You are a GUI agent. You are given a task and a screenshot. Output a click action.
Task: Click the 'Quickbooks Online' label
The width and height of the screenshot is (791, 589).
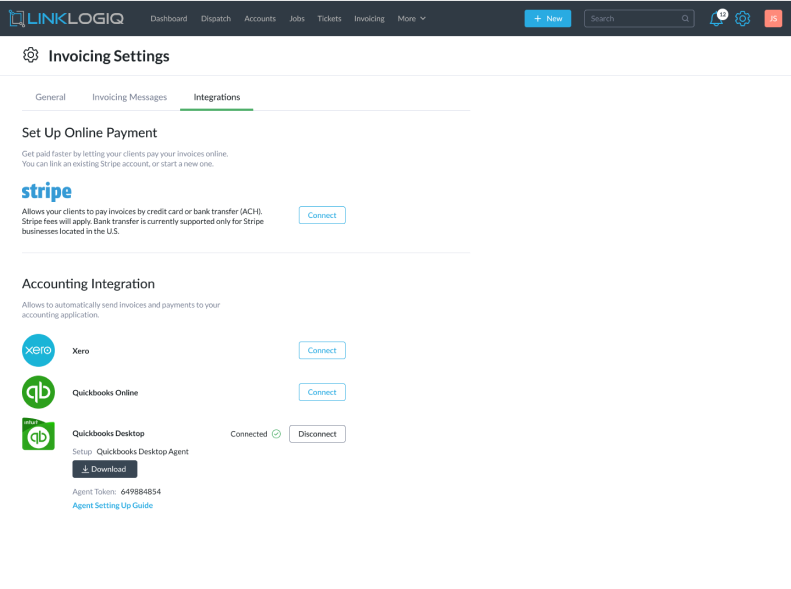[105, 392]
